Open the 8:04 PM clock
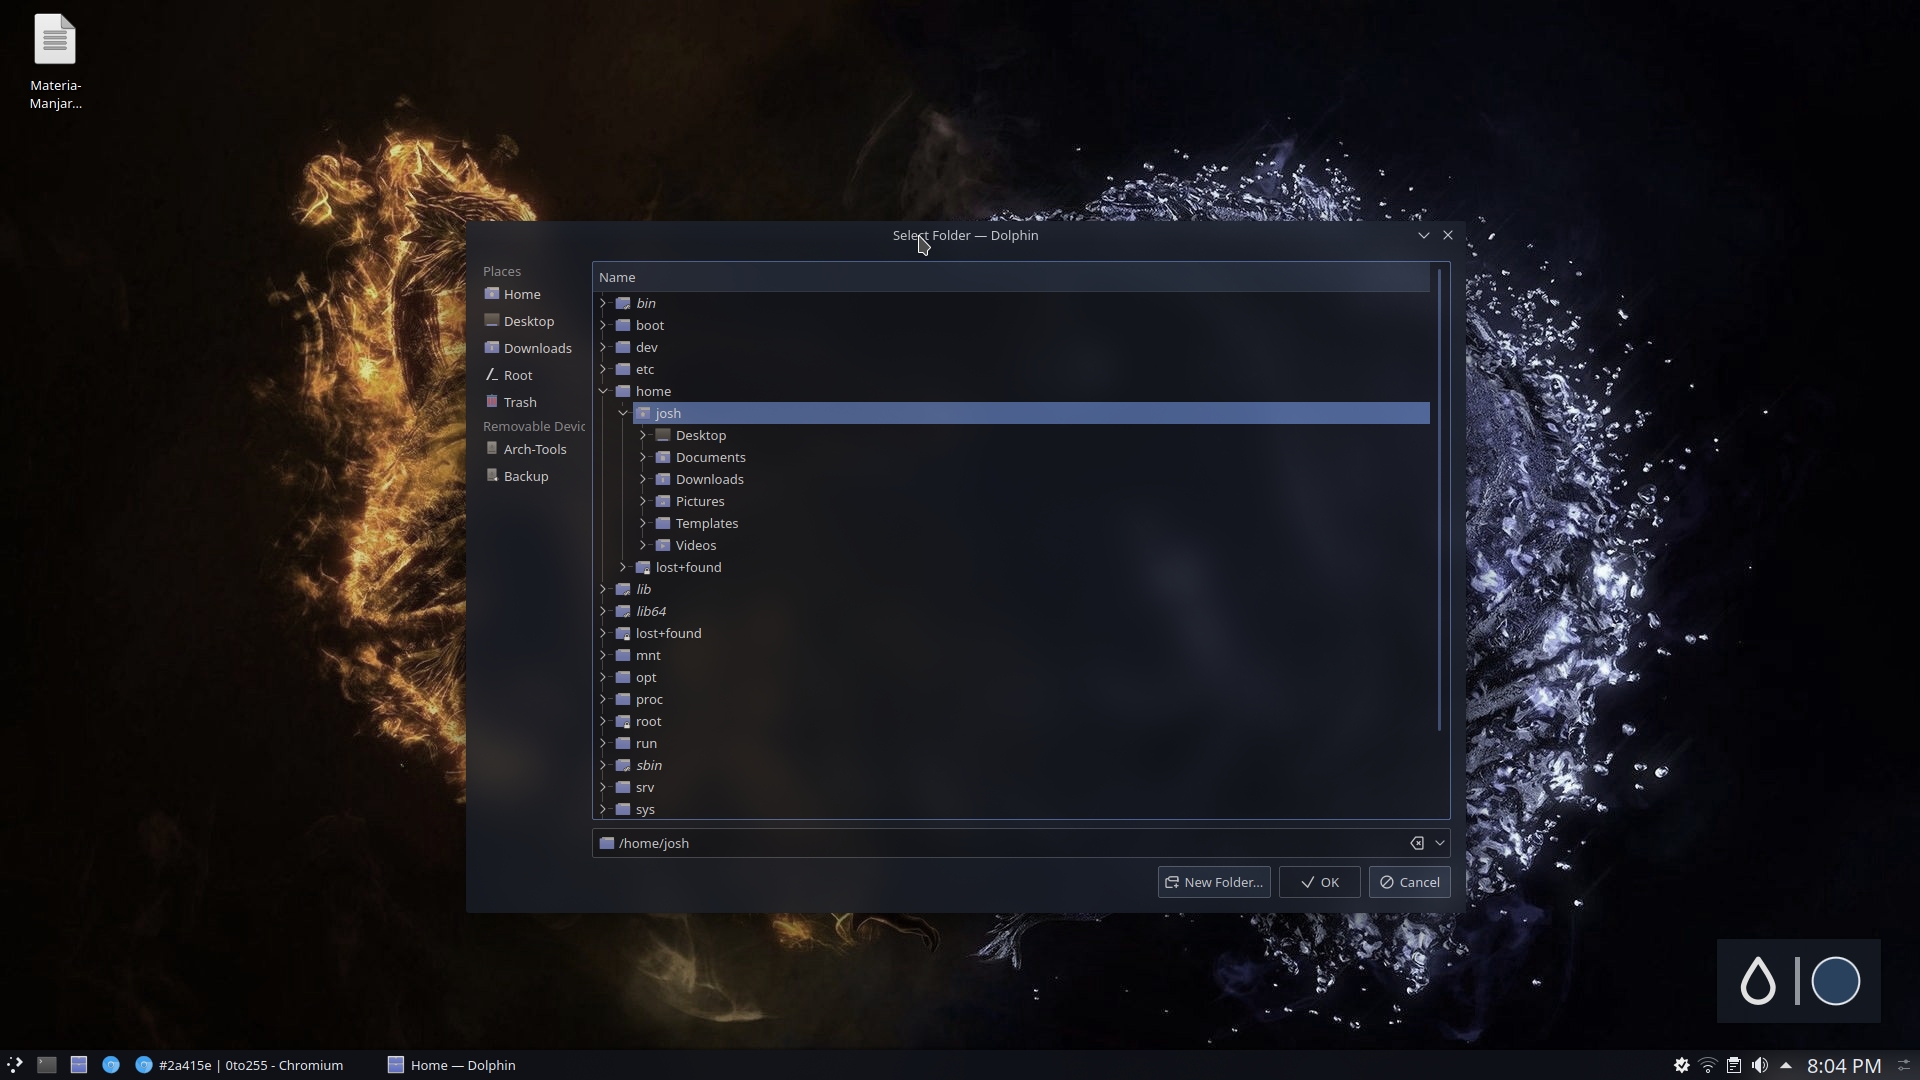The width and height of the screenshot is (1920, 1080). 1843,1065
